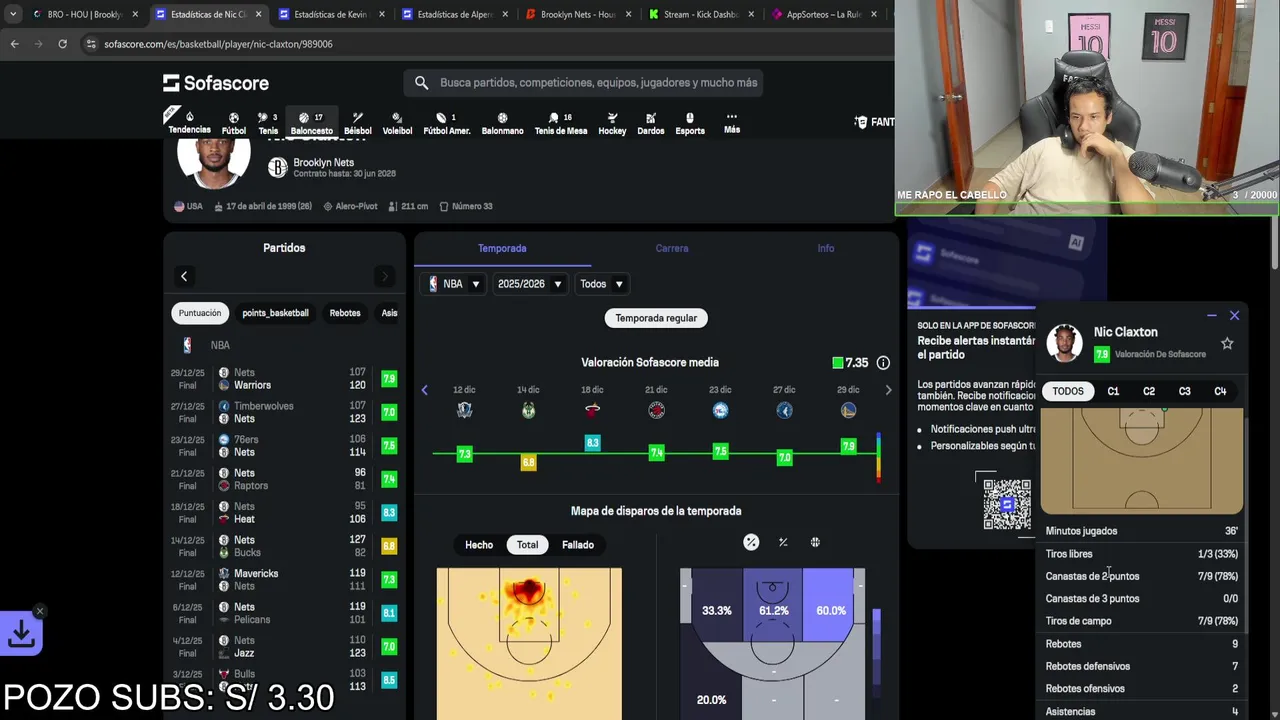1280x720 pixels.
Task: Open the Todos filter dropdown
Action: pyautogui.click(x=602, y=284)
